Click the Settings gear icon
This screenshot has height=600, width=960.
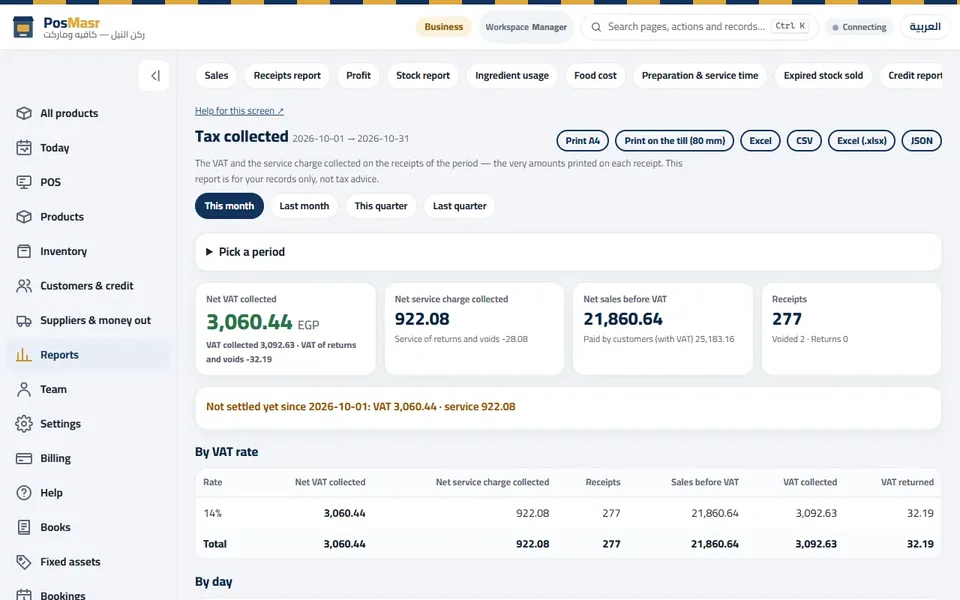click(x=24, y=424)
